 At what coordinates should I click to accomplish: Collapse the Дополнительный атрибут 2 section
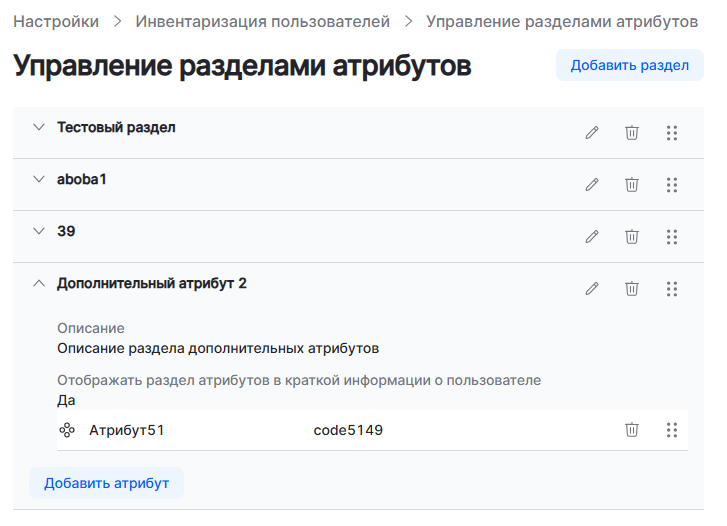pos(39,283)
